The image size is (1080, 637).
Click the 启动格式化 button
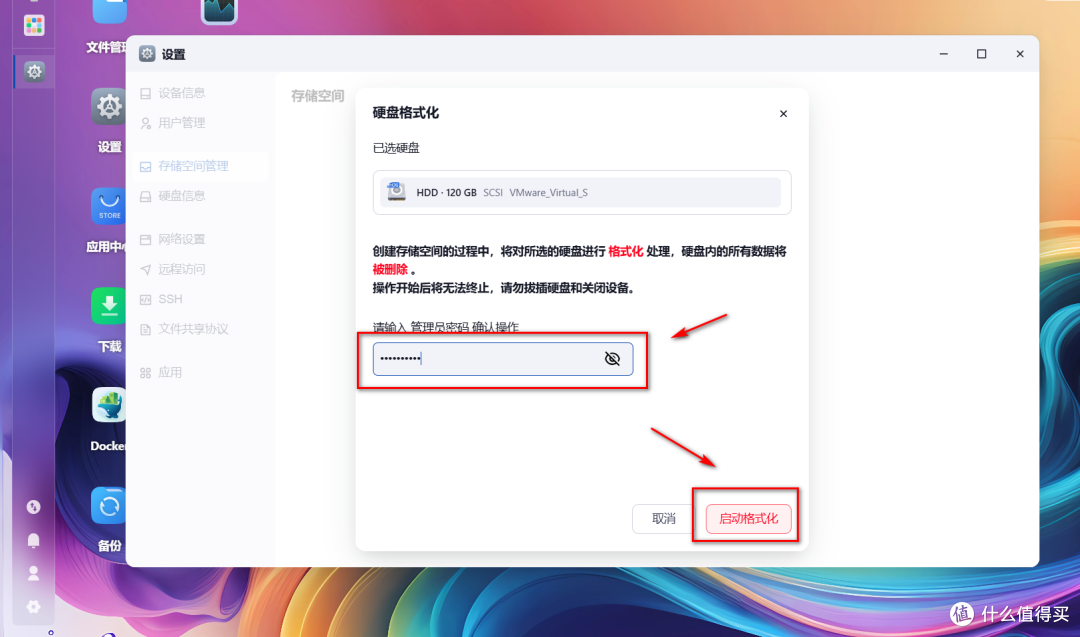tap(748, 519)
